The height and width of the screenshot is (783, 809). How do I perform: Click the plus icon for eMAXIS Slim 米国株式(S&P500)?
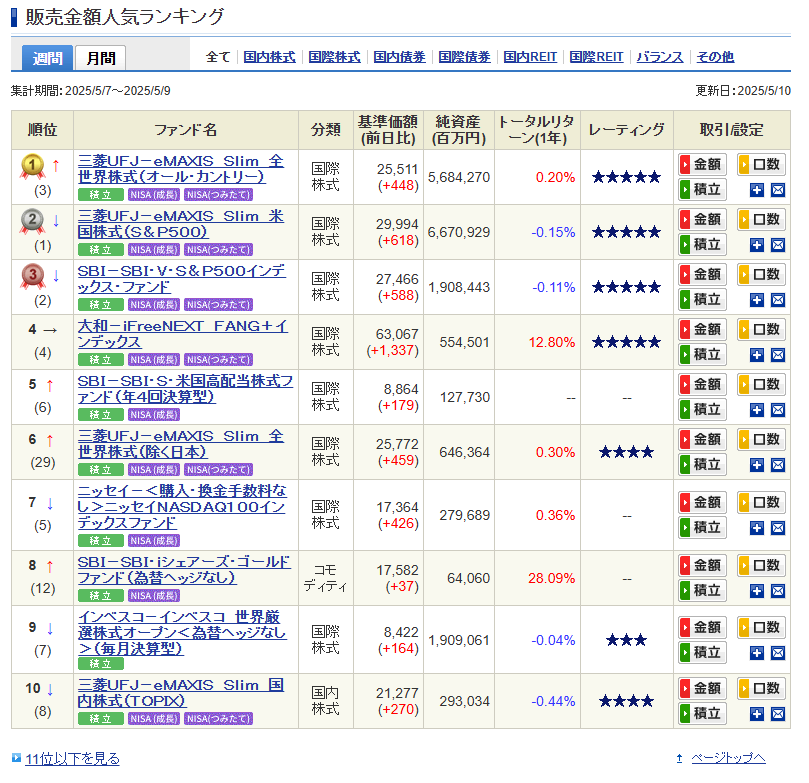point(756,245)
